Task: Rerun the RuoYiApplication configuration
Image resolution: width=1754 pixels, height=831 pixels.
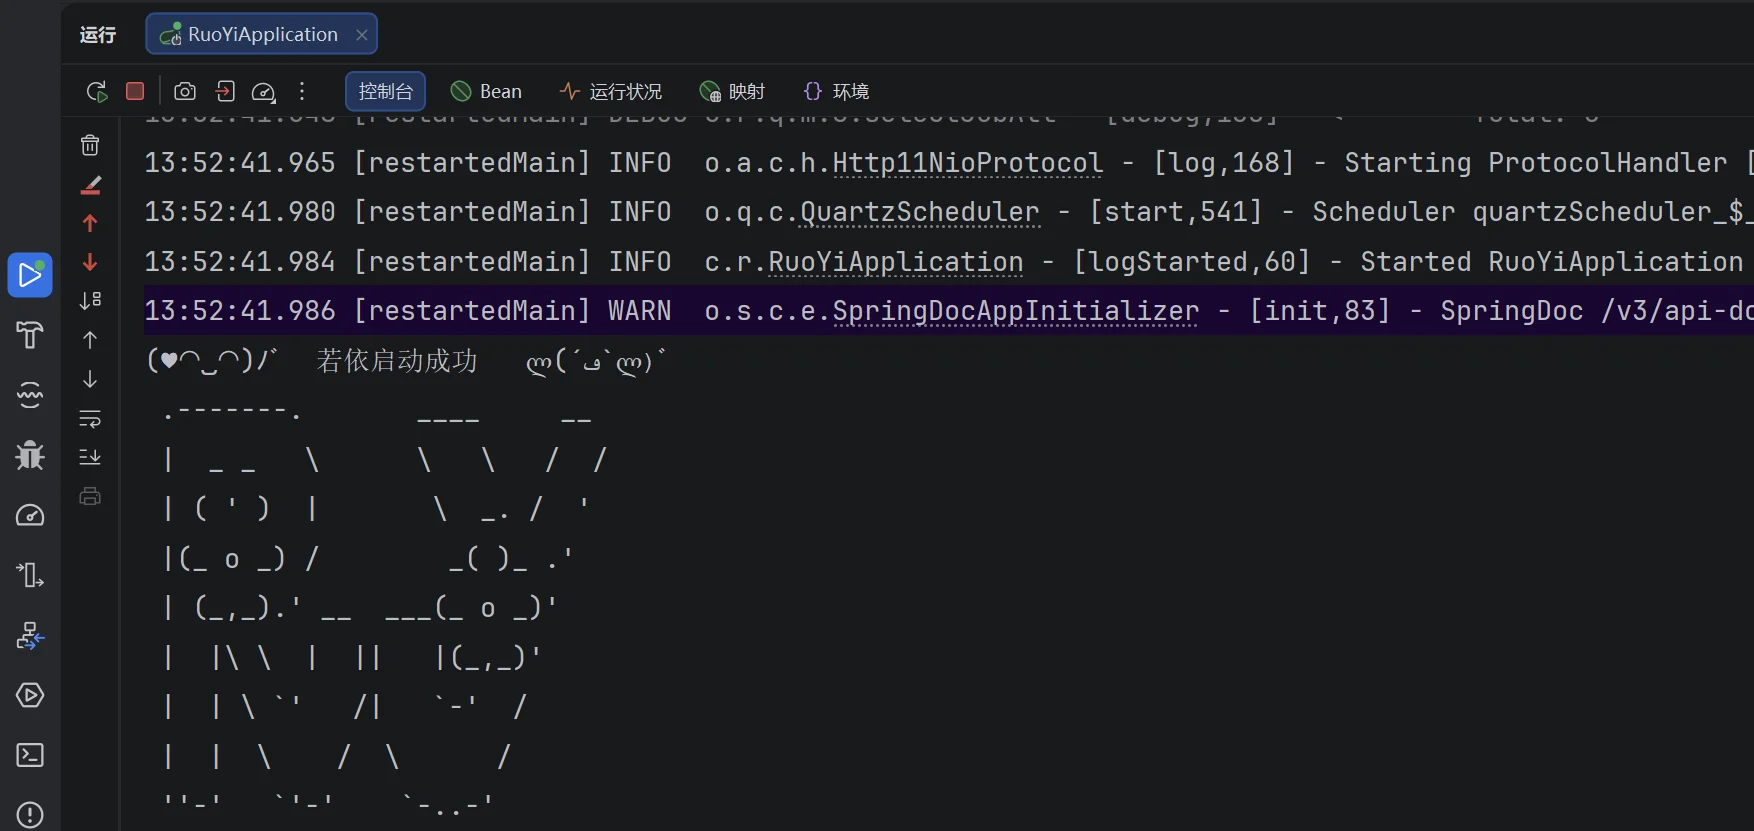Action: [97, 92]
